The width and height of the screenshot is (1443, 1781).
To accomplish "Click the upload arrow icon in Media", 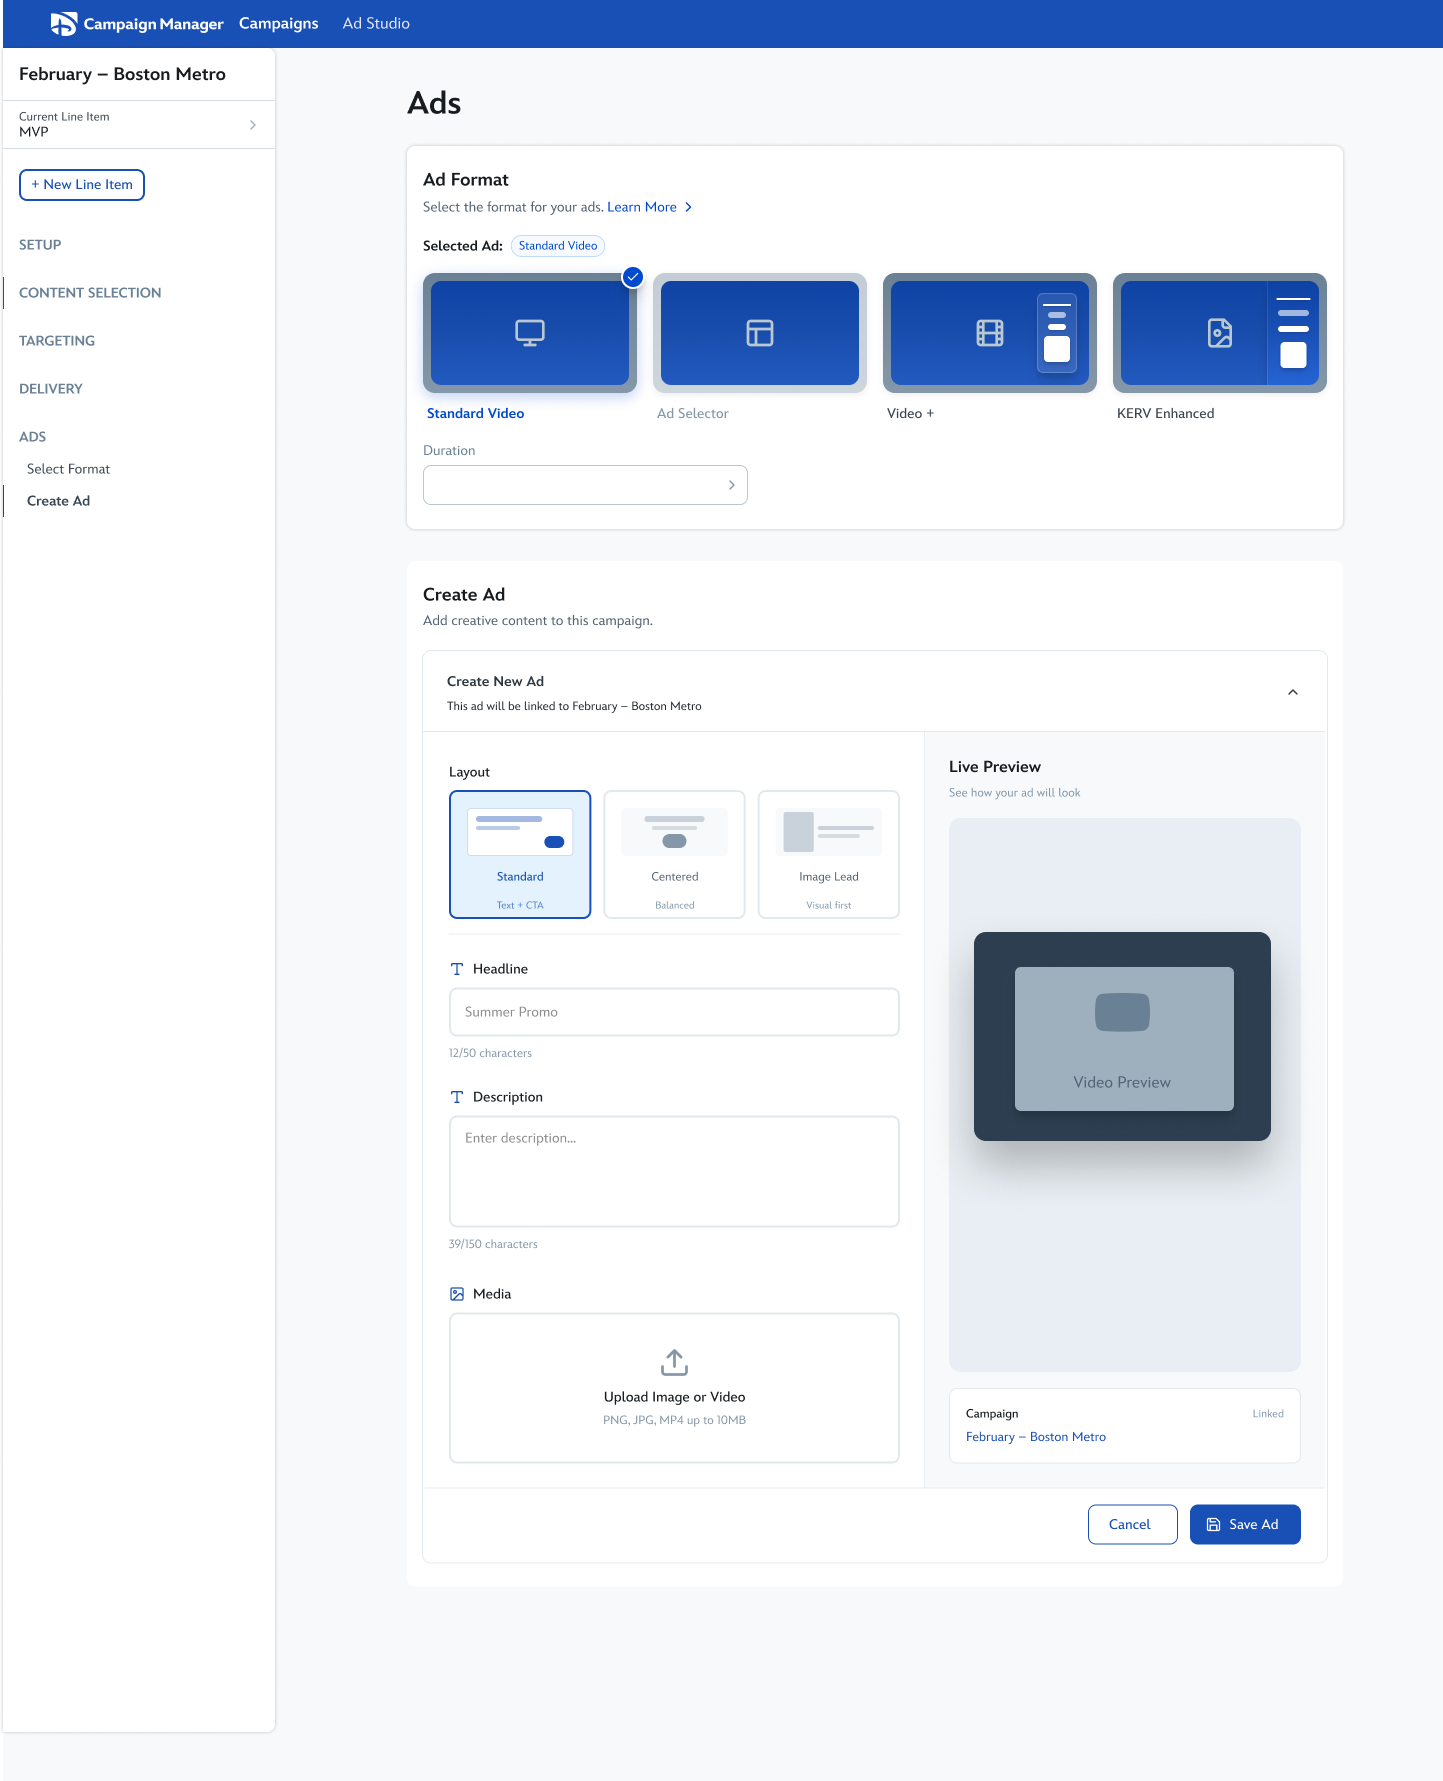I will coord(675,1362).
